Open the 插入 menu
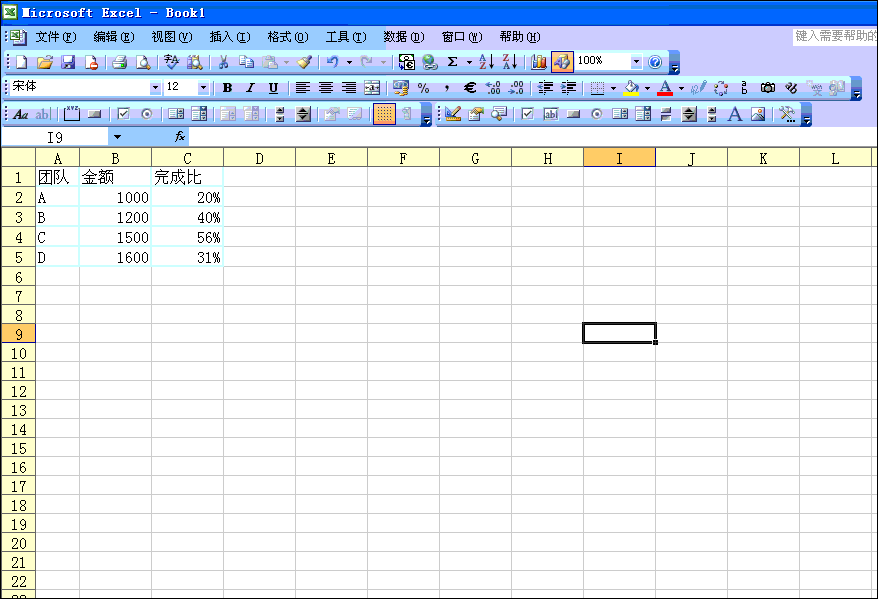The image size is (878, 599). click(x=228, y=36)
